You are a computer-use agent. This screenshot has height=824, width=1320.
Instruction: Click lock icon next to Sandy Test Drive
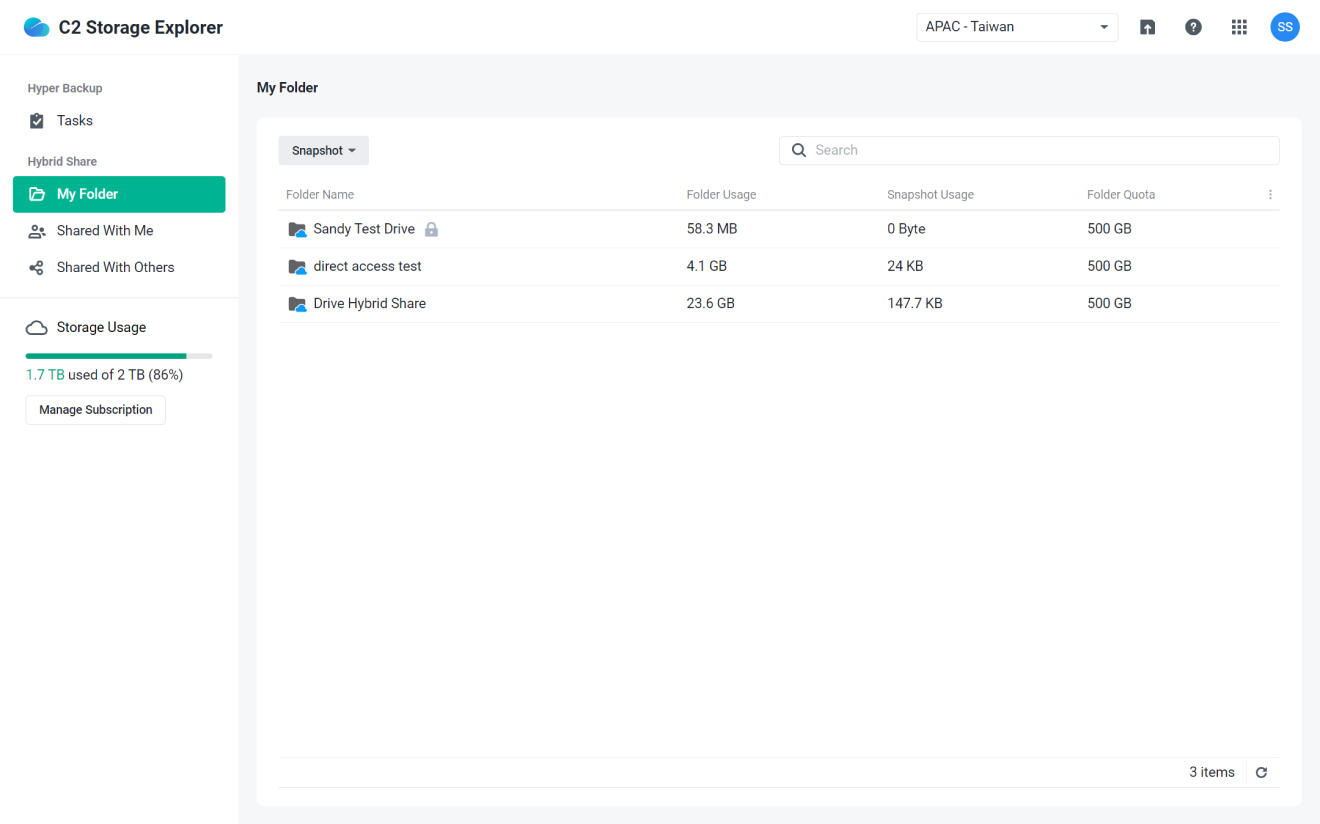[x=431, y=229]
